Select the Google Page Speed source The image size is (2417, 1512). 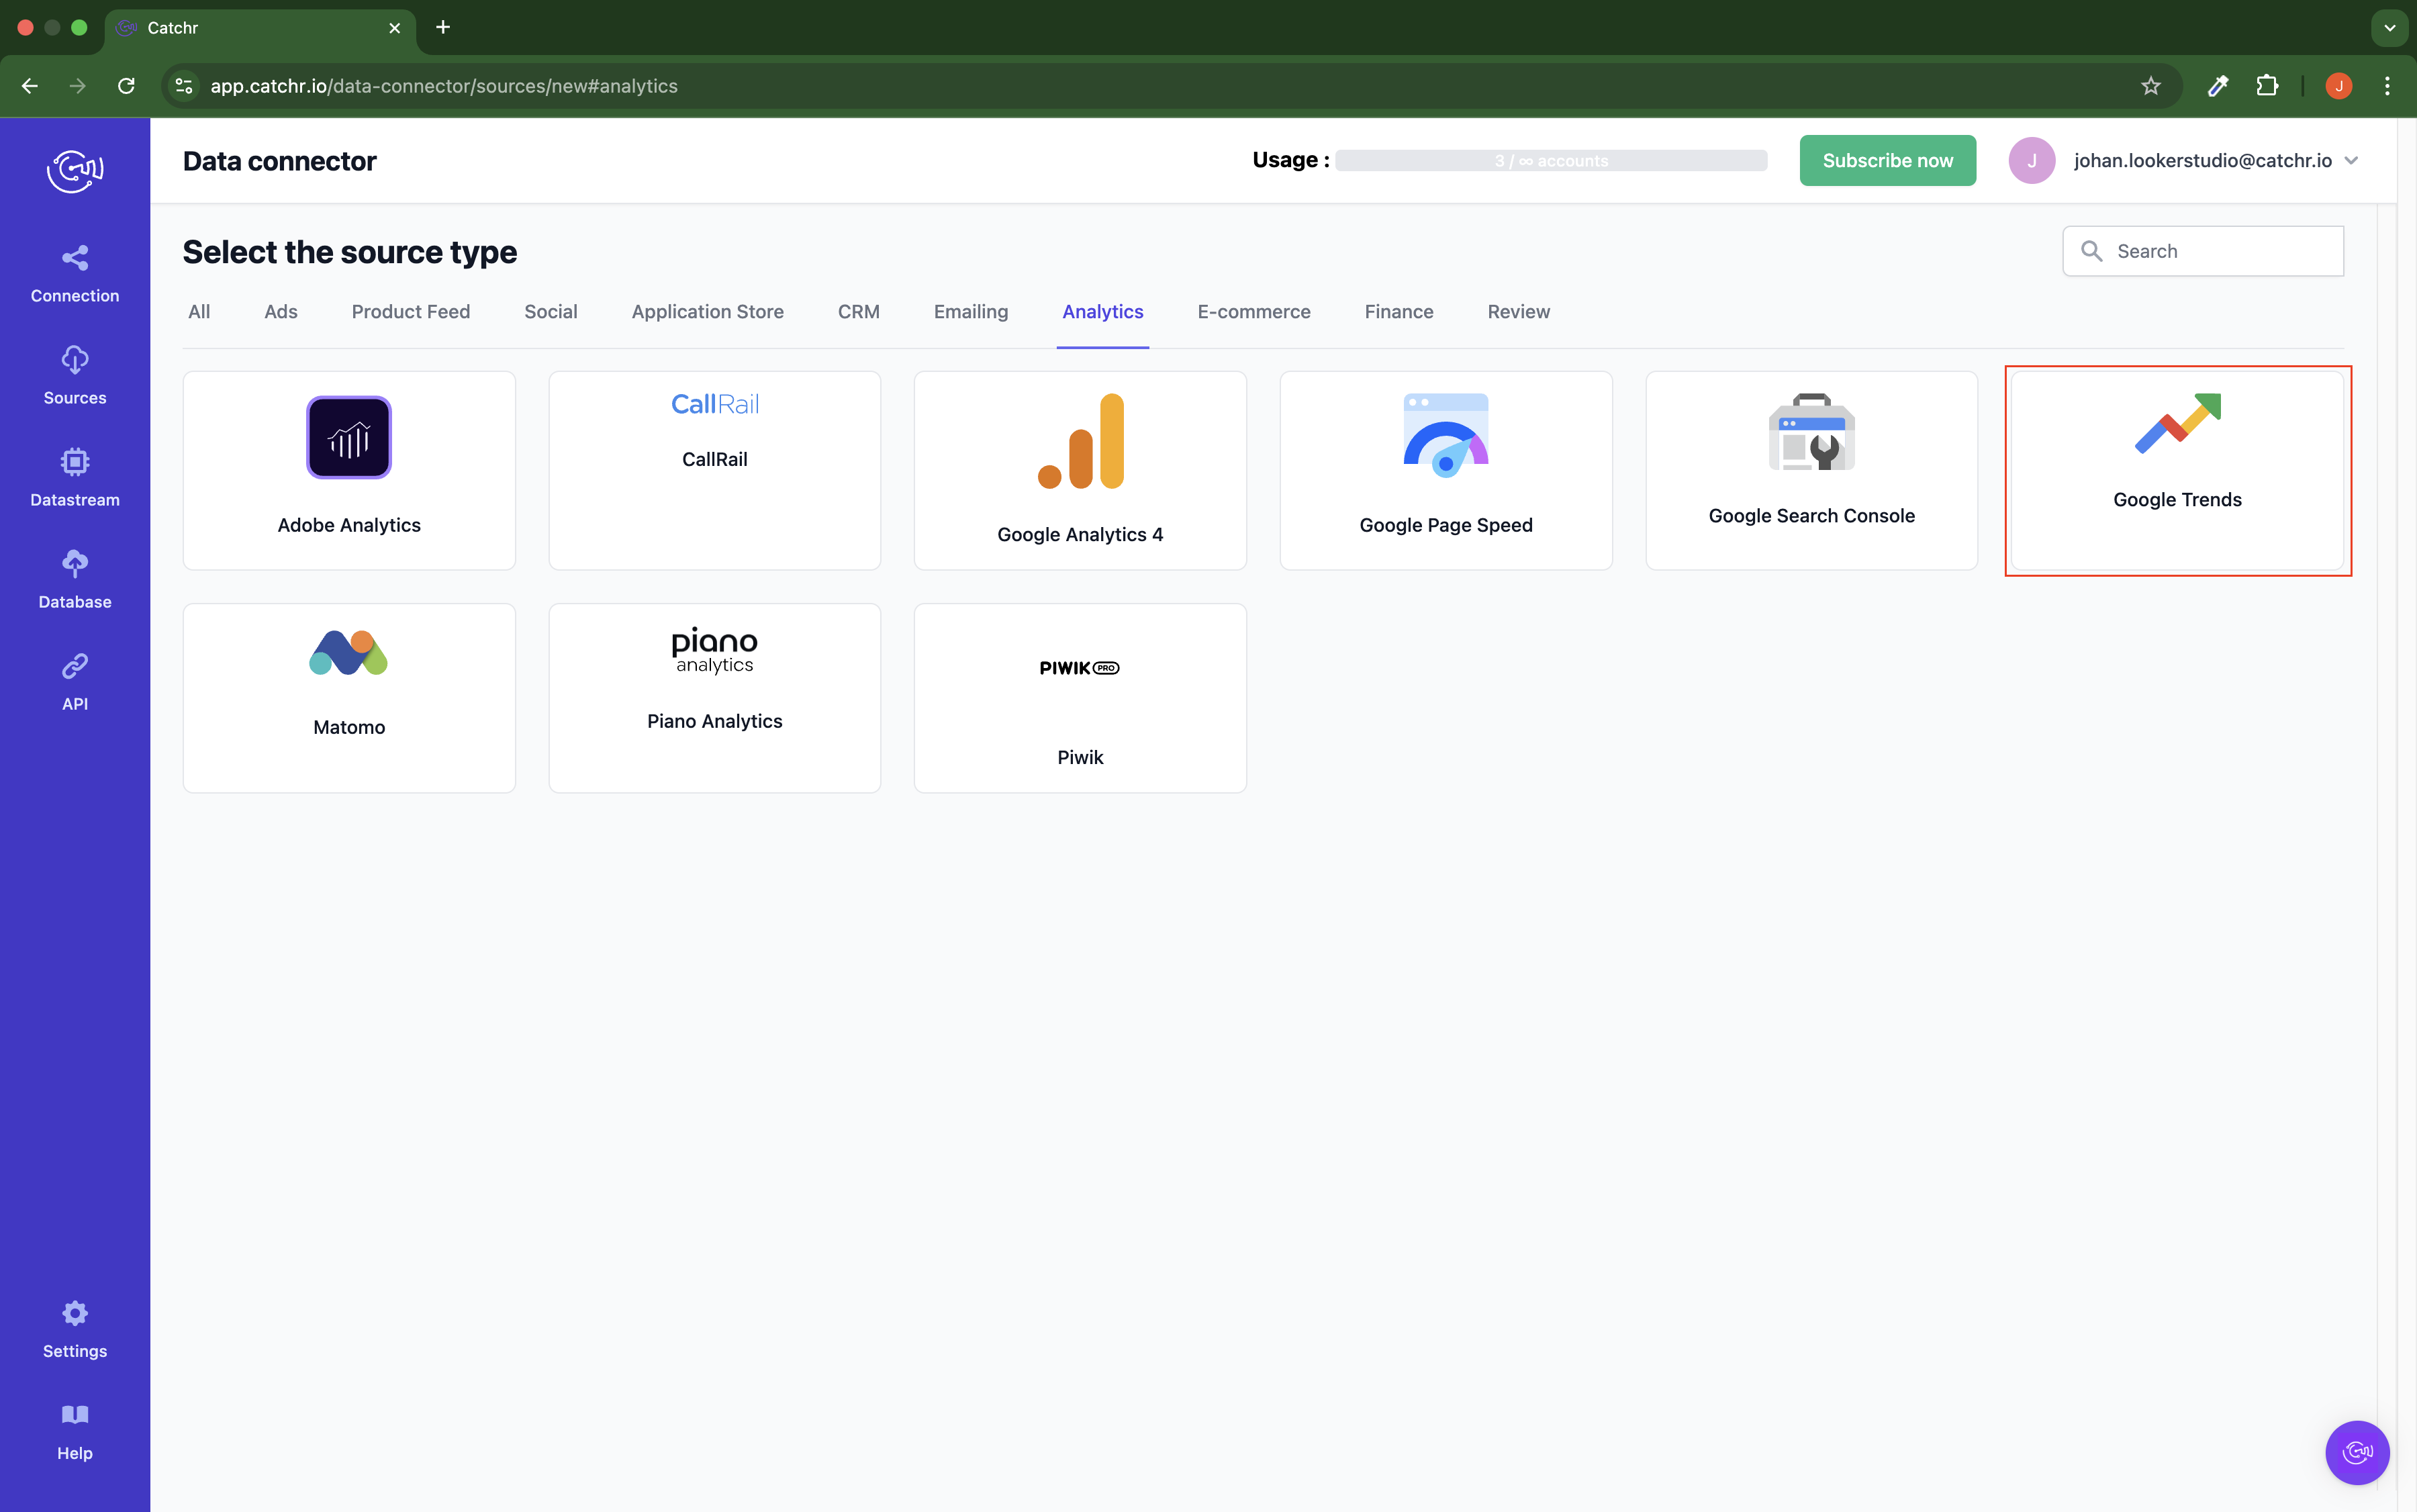coord(1446,470)
